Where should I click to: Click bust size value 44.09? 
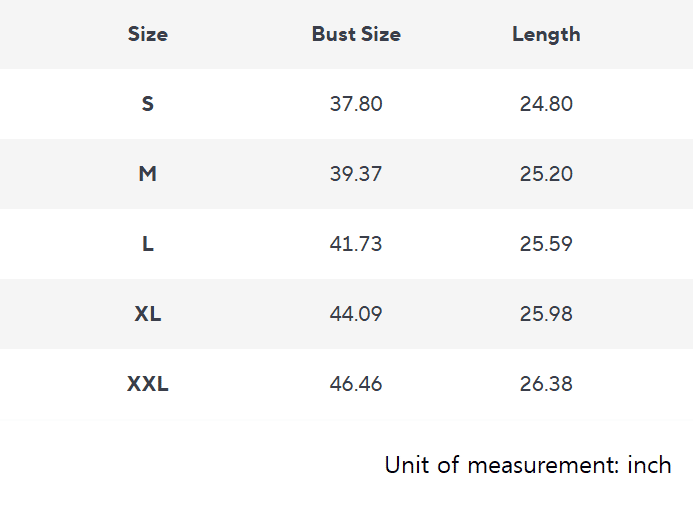pos(356,314)
